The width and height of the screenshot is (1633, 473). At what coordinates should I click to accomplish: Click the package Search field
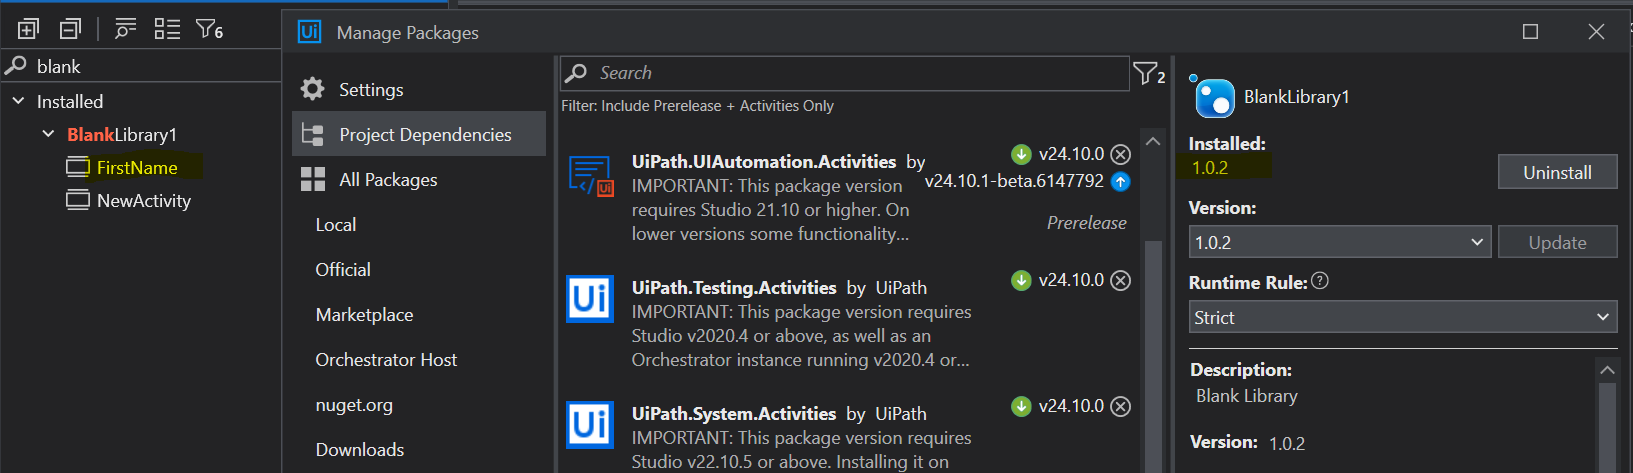845,73
